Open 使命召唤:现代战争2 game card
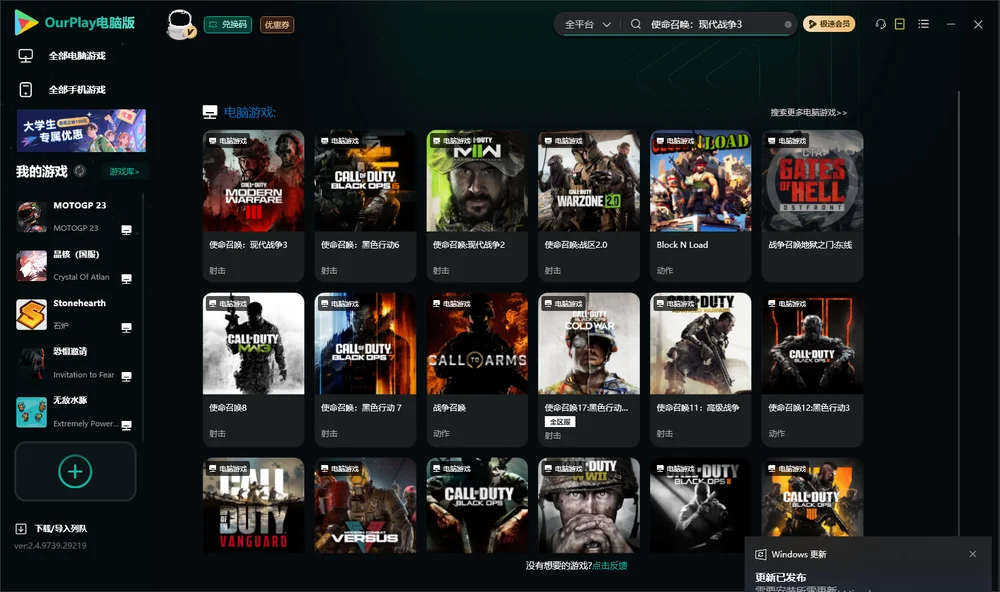The height and width of the screenshot is (592, 1000). click(x=477, y=205)
